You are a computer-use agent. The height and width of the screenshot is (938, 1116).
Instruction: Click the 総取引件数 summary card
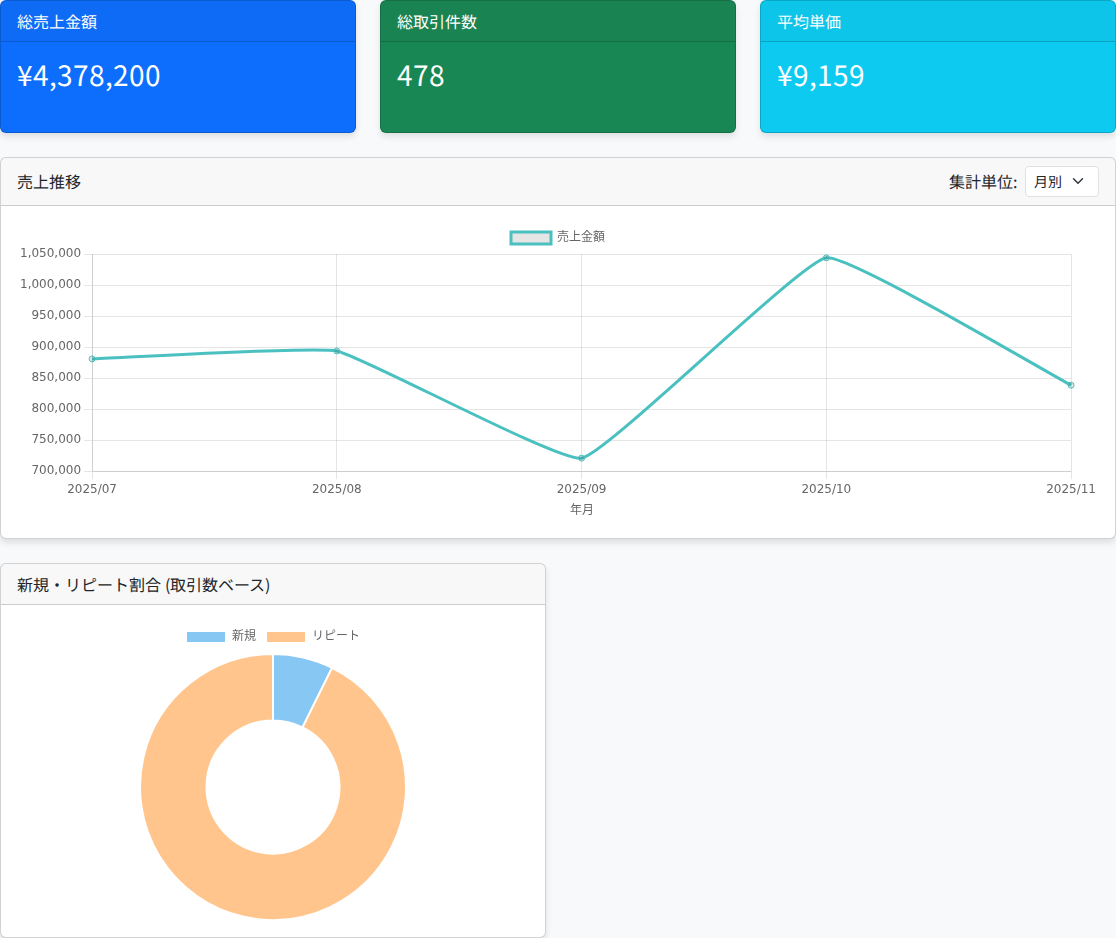point(558,67)
